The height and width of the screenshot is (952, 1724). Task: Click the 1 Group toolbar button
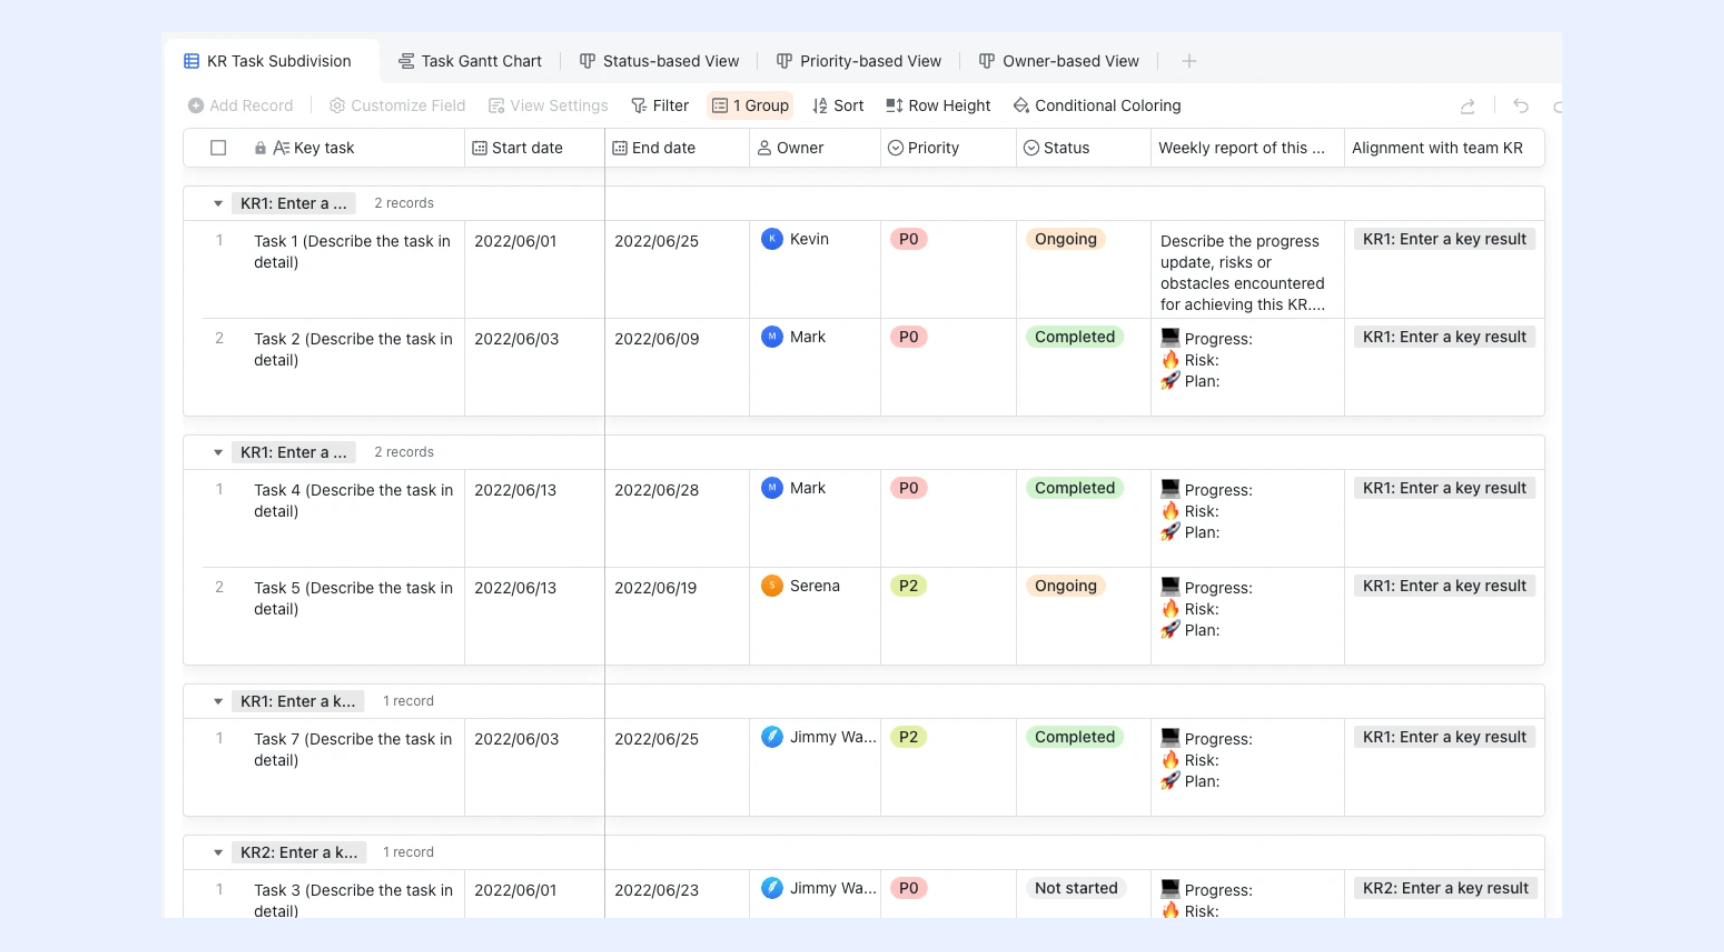(750, 106)
